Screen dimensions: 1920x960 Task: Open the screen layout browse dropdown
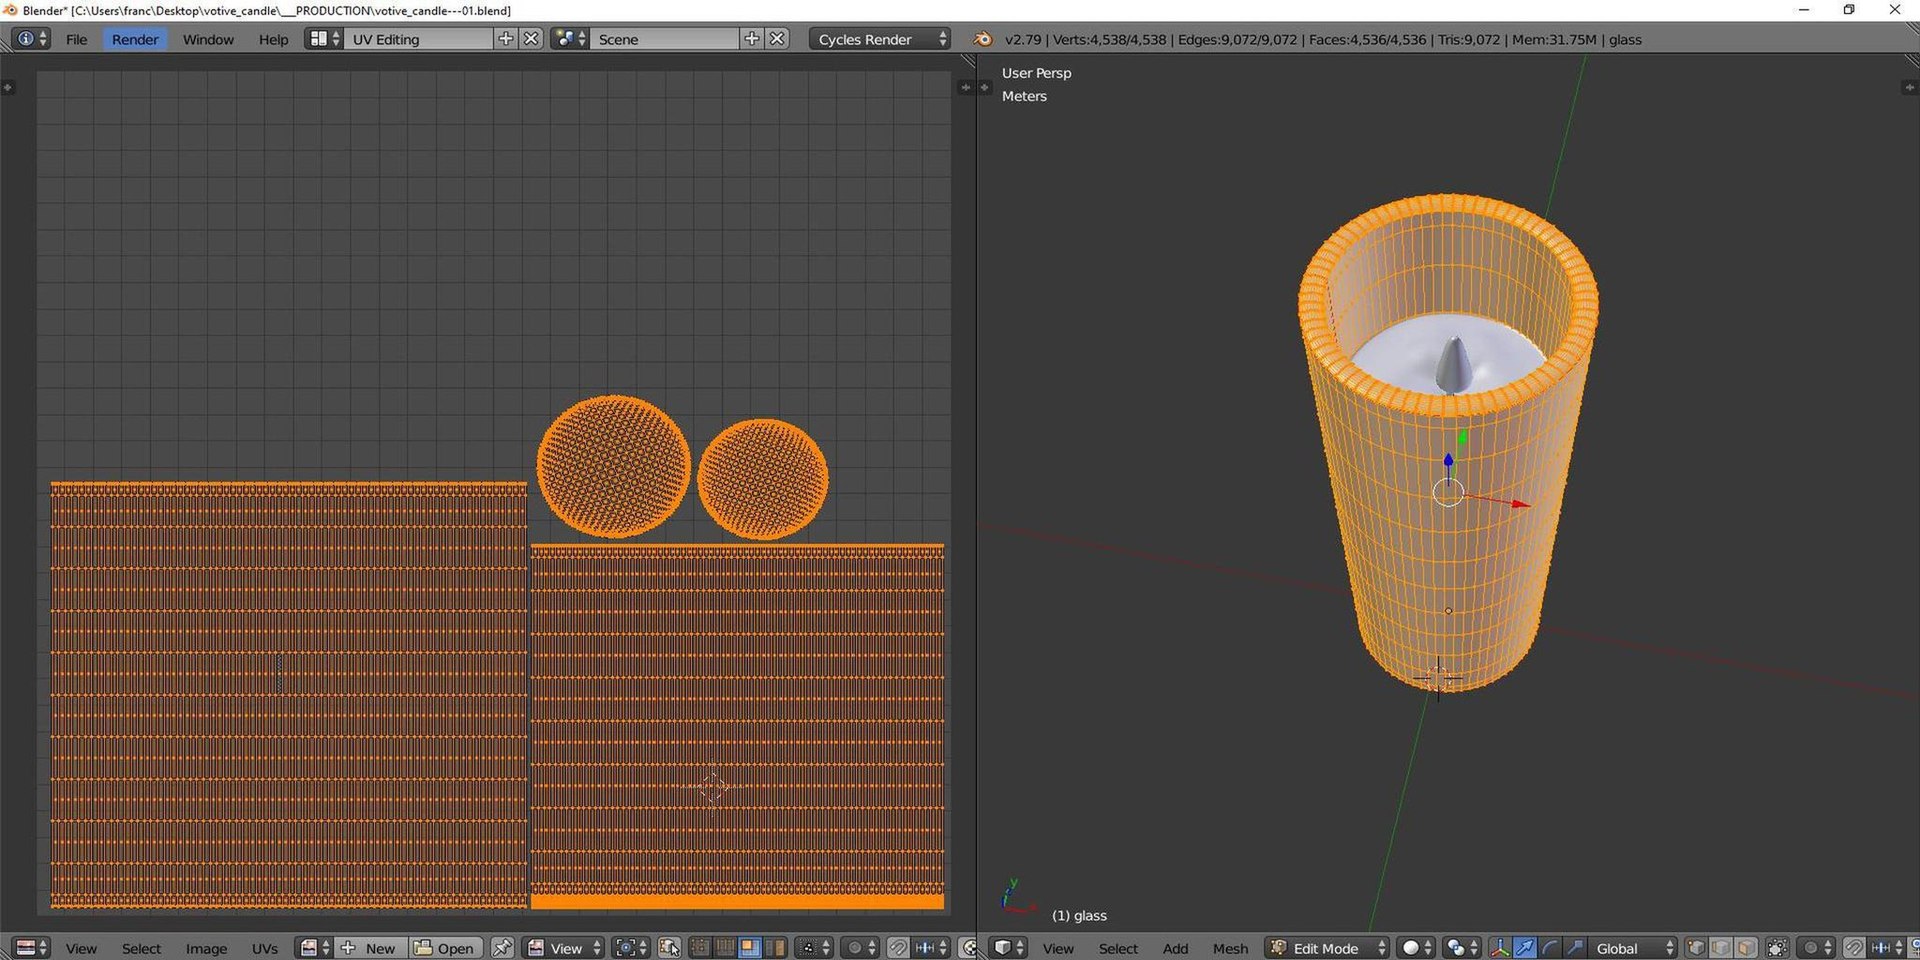click(x=324, y=39)
